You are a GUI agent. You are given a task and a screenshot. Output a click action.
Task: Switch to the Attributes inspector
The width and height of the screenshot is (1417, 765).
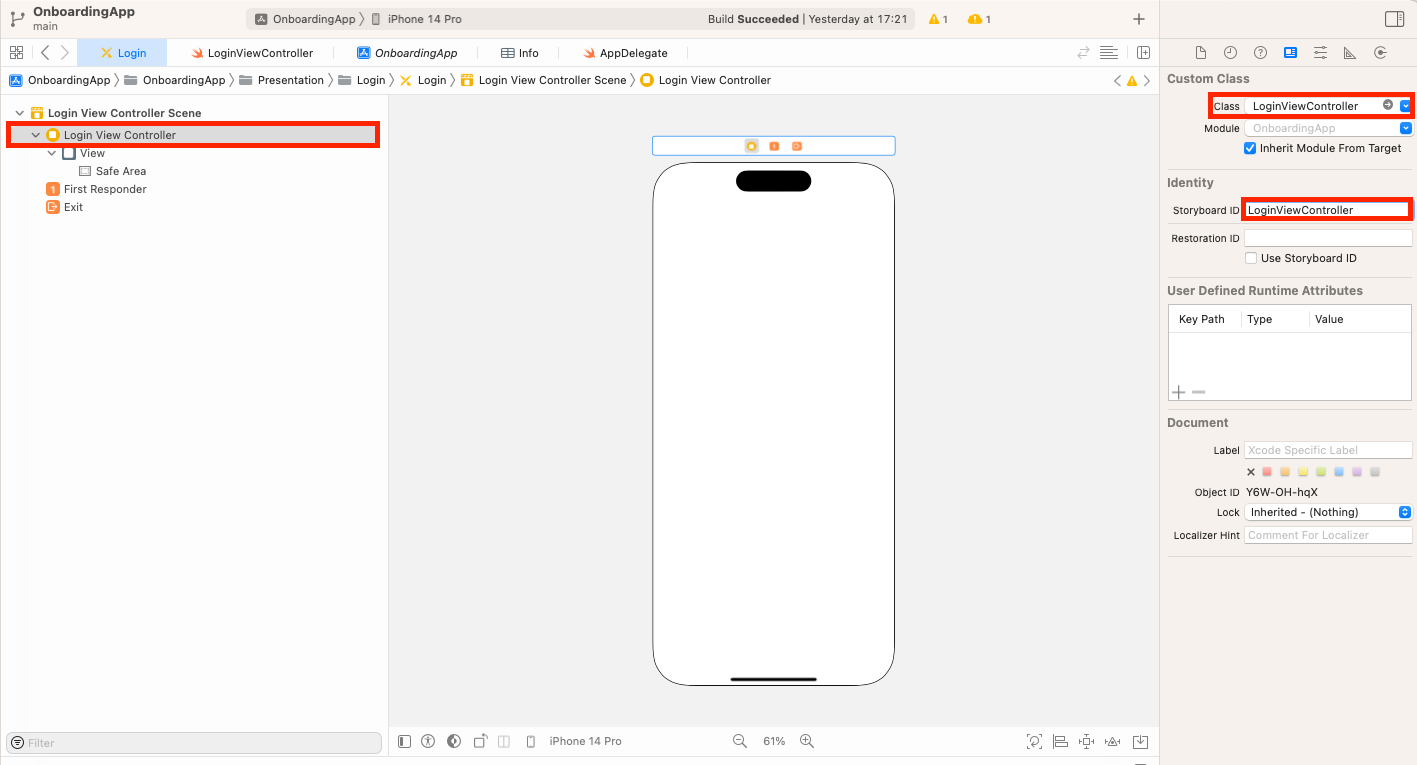pos(1320,52)
